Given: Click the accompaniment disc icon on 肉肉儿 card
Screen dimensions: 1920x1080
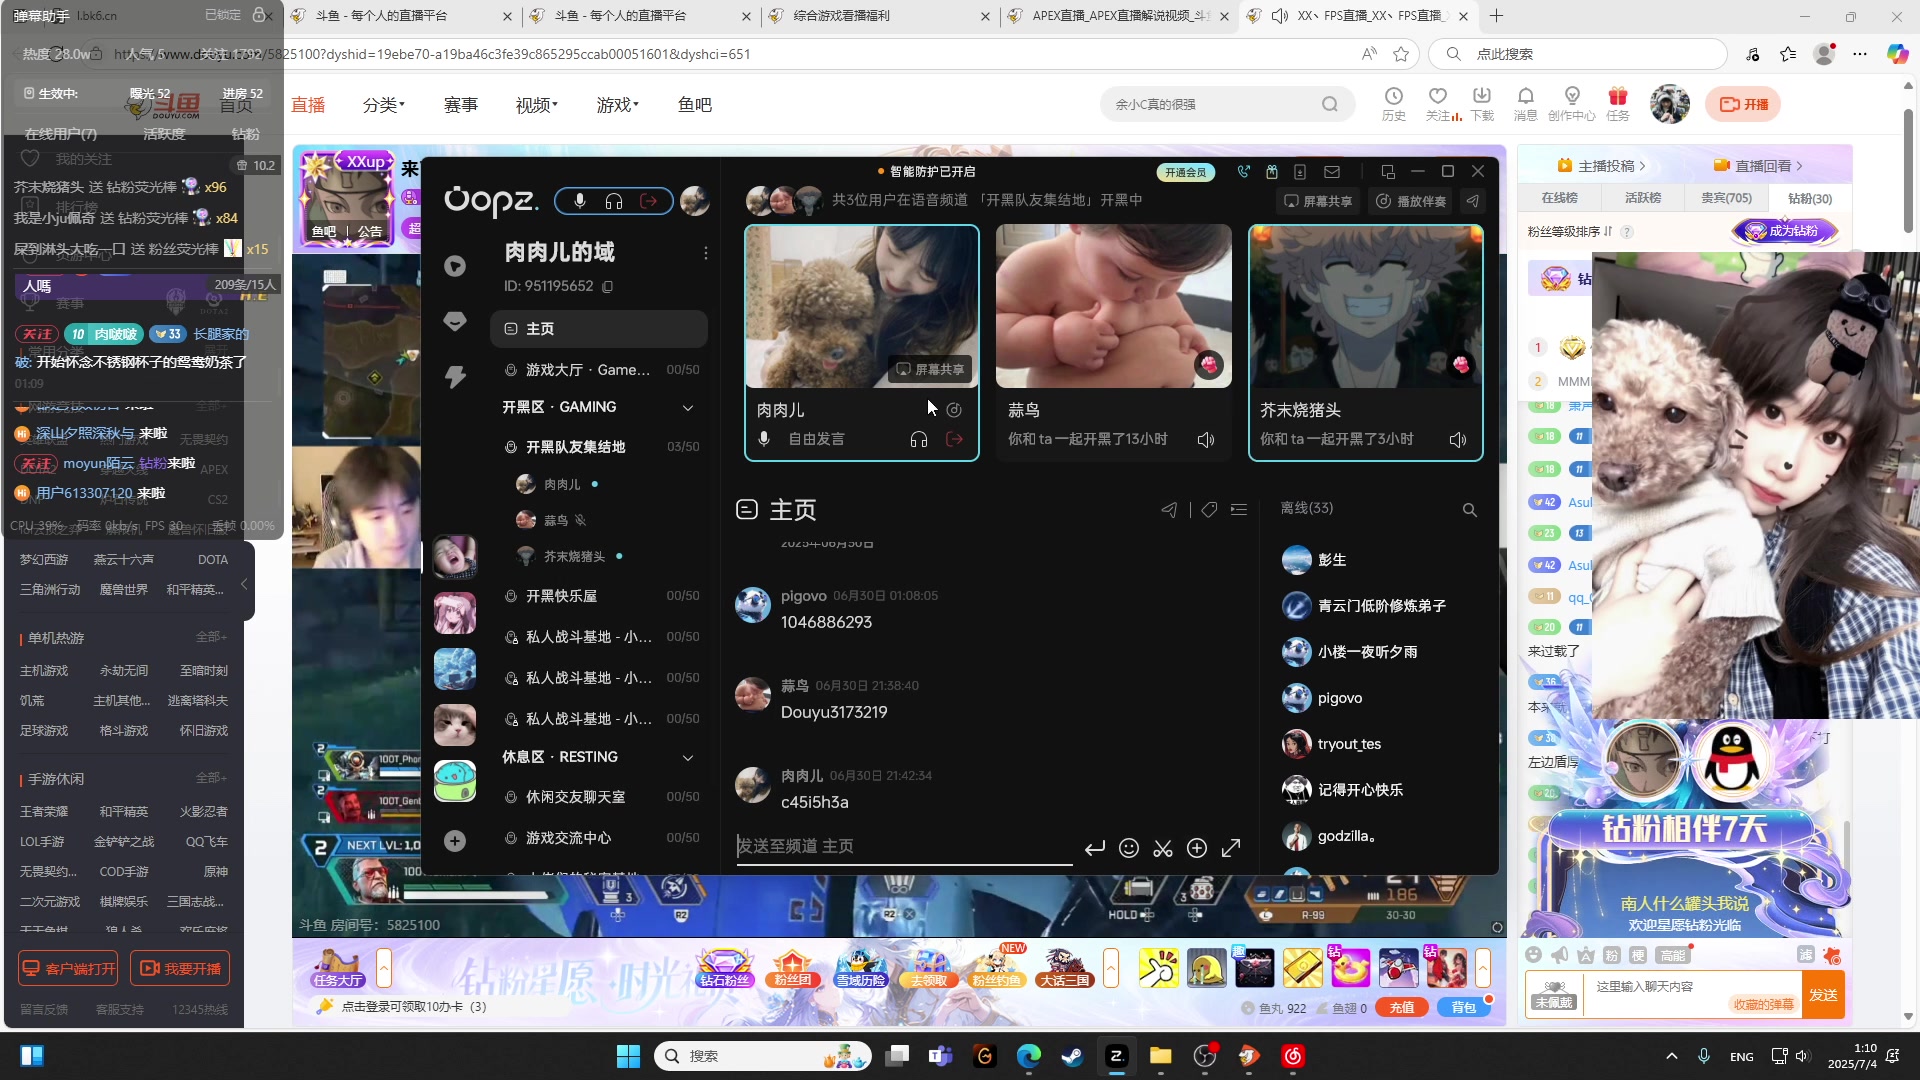Looking at the screenshot, I should point(954,410).
